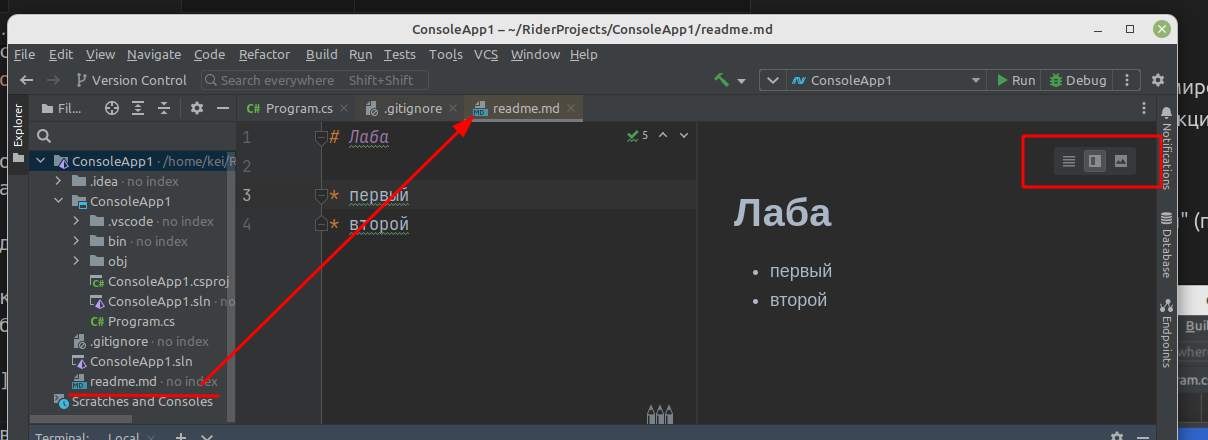Open the Database tool window
The image size is (1208, 440).
1166,245
